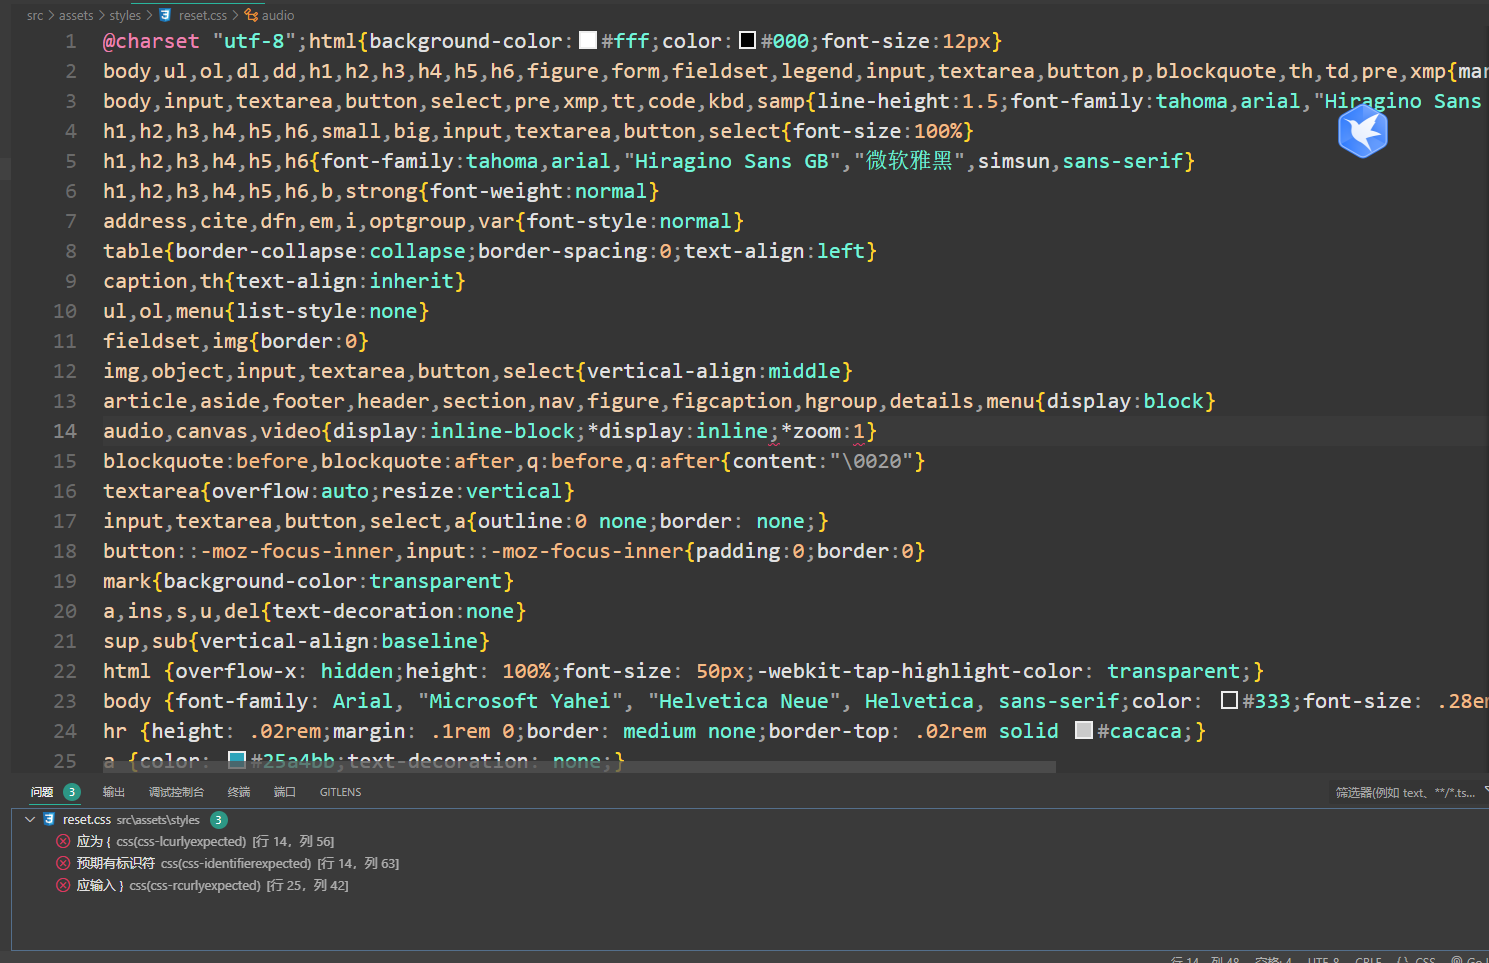
Task: Click the 微软雅黑 font name on line 5
Action: tap(909, 161)
